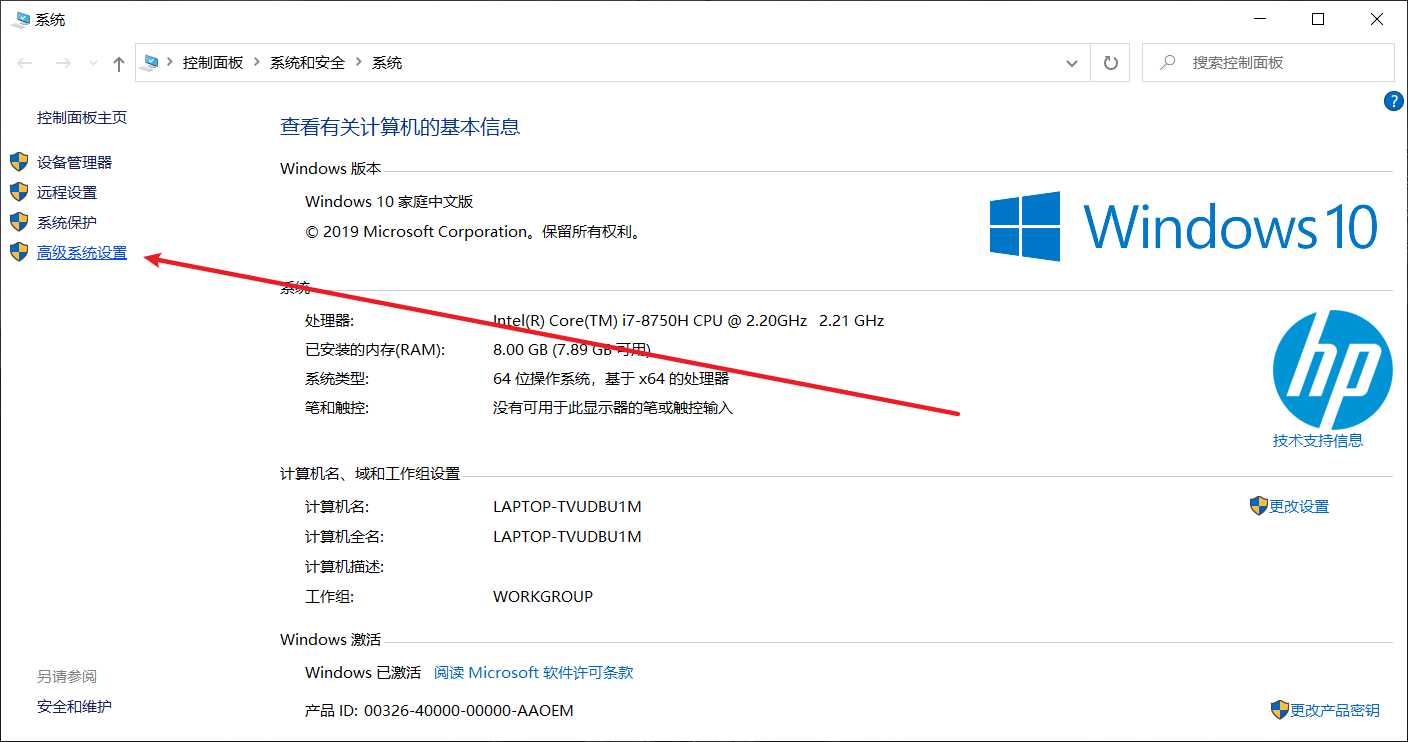The width and height of the screenshot is (1408, 742).
Task: Maximize the 系统 window
Action: (x=1318, y=19)
